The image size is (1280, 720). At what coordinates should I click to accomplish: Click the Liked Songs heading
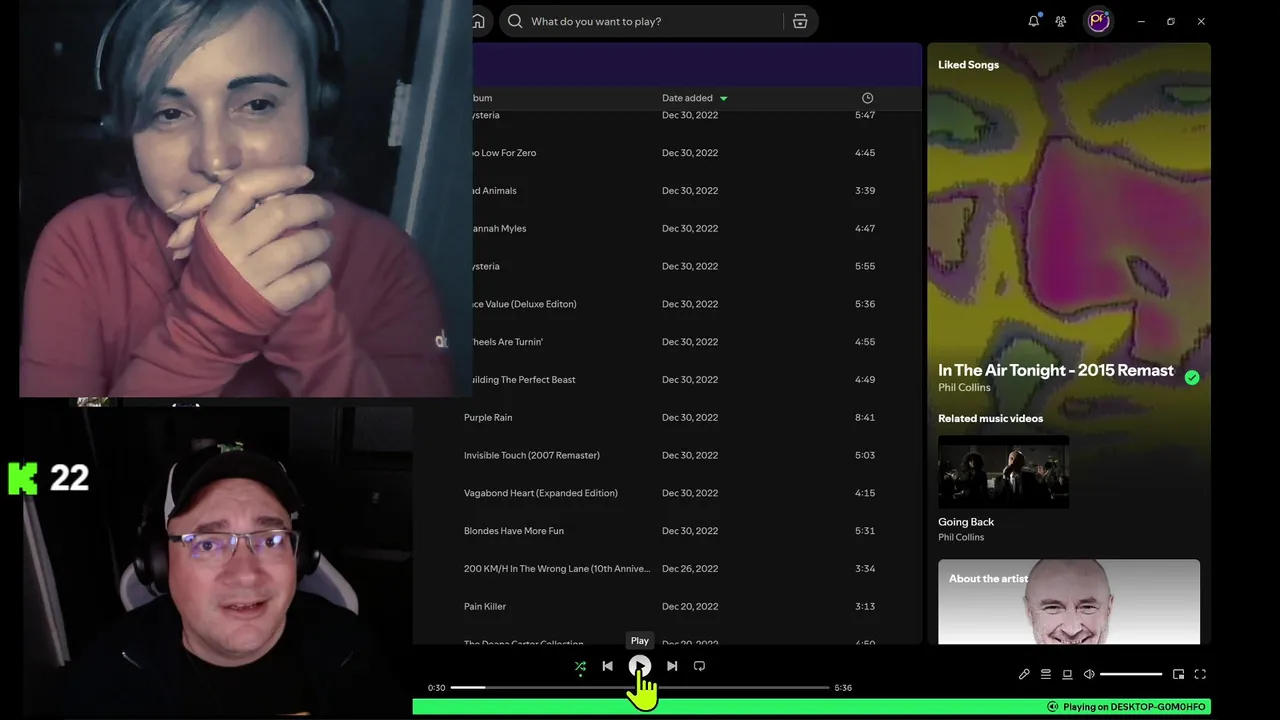968,65
